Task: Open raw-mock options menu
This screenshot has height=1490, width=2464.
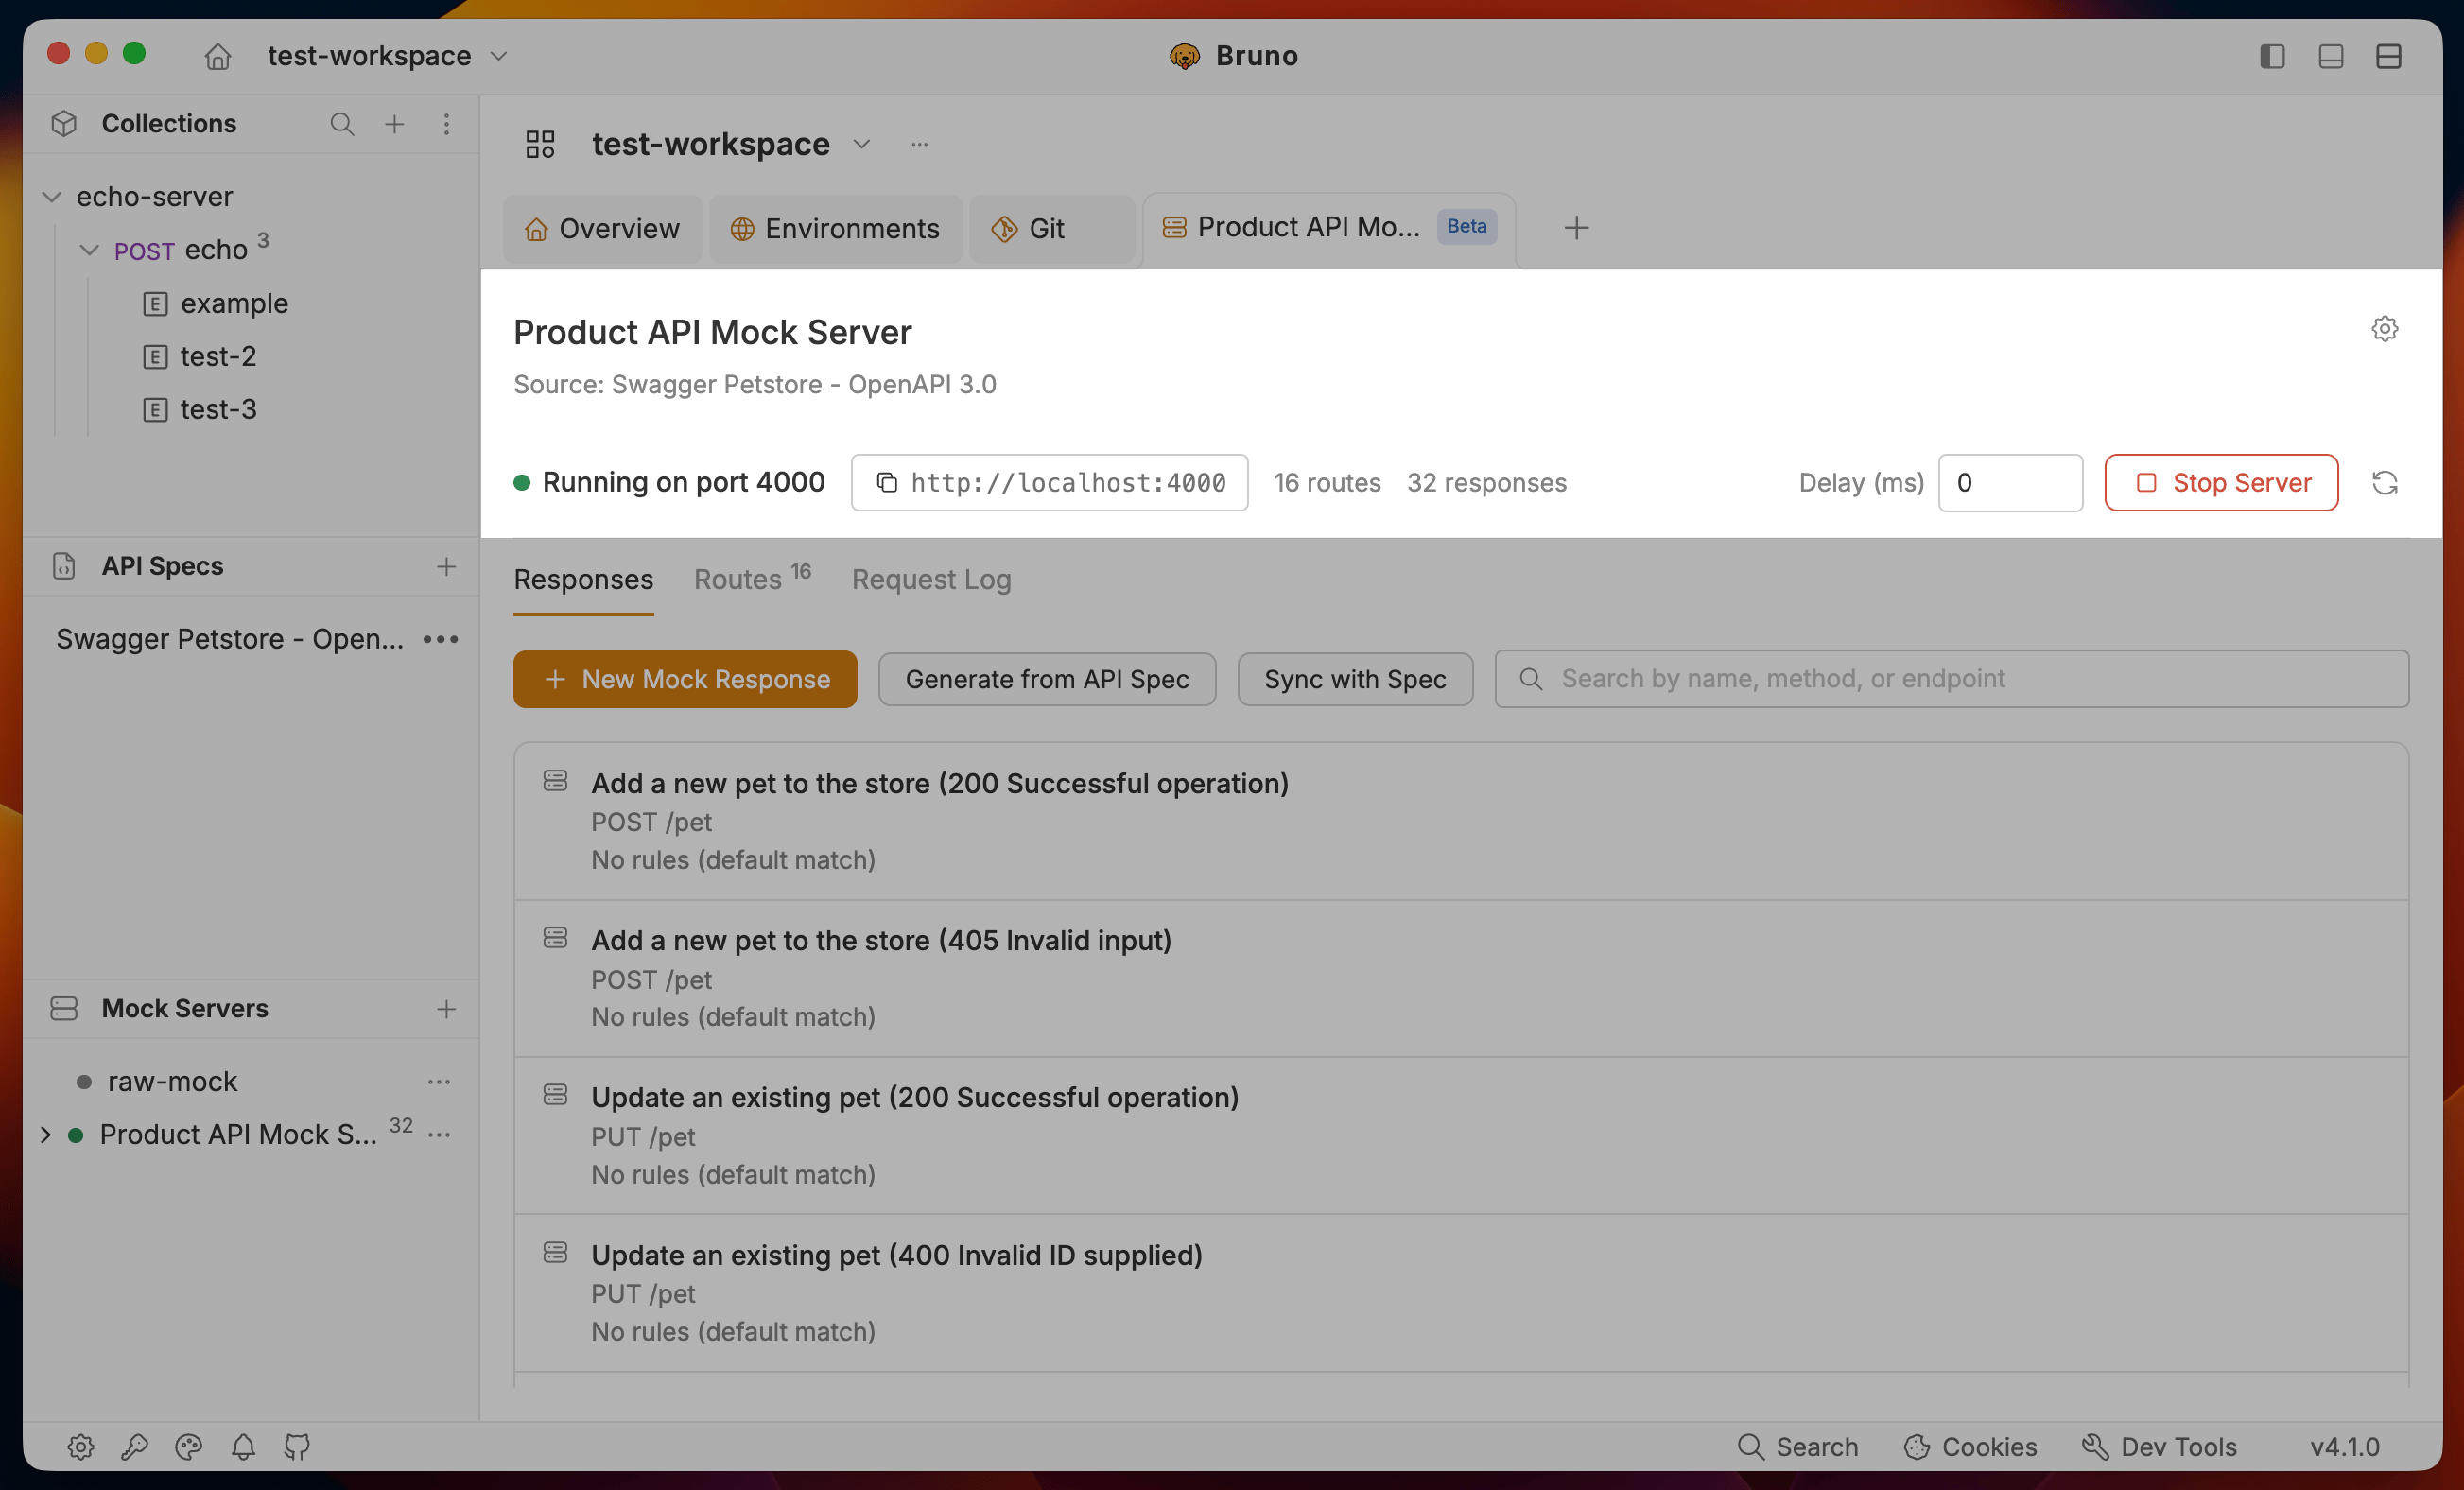Action: click(x=439, y=1082)
